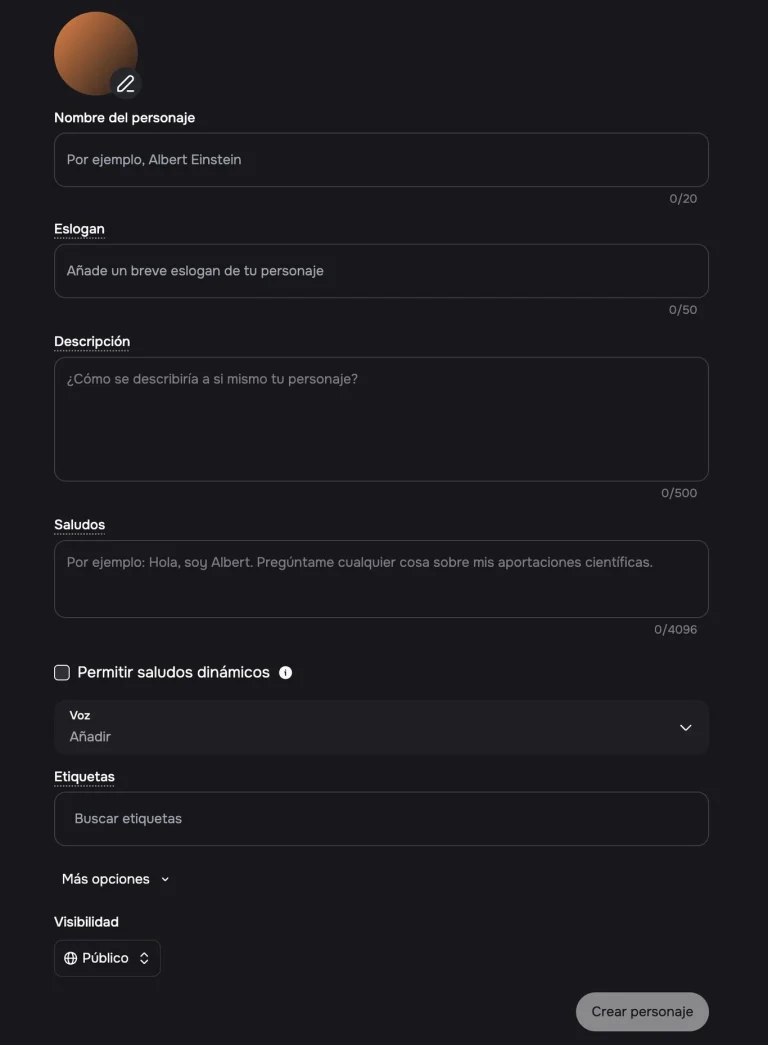Click the Eslogan input field
768x1045 pixels.
click(381, 271)
